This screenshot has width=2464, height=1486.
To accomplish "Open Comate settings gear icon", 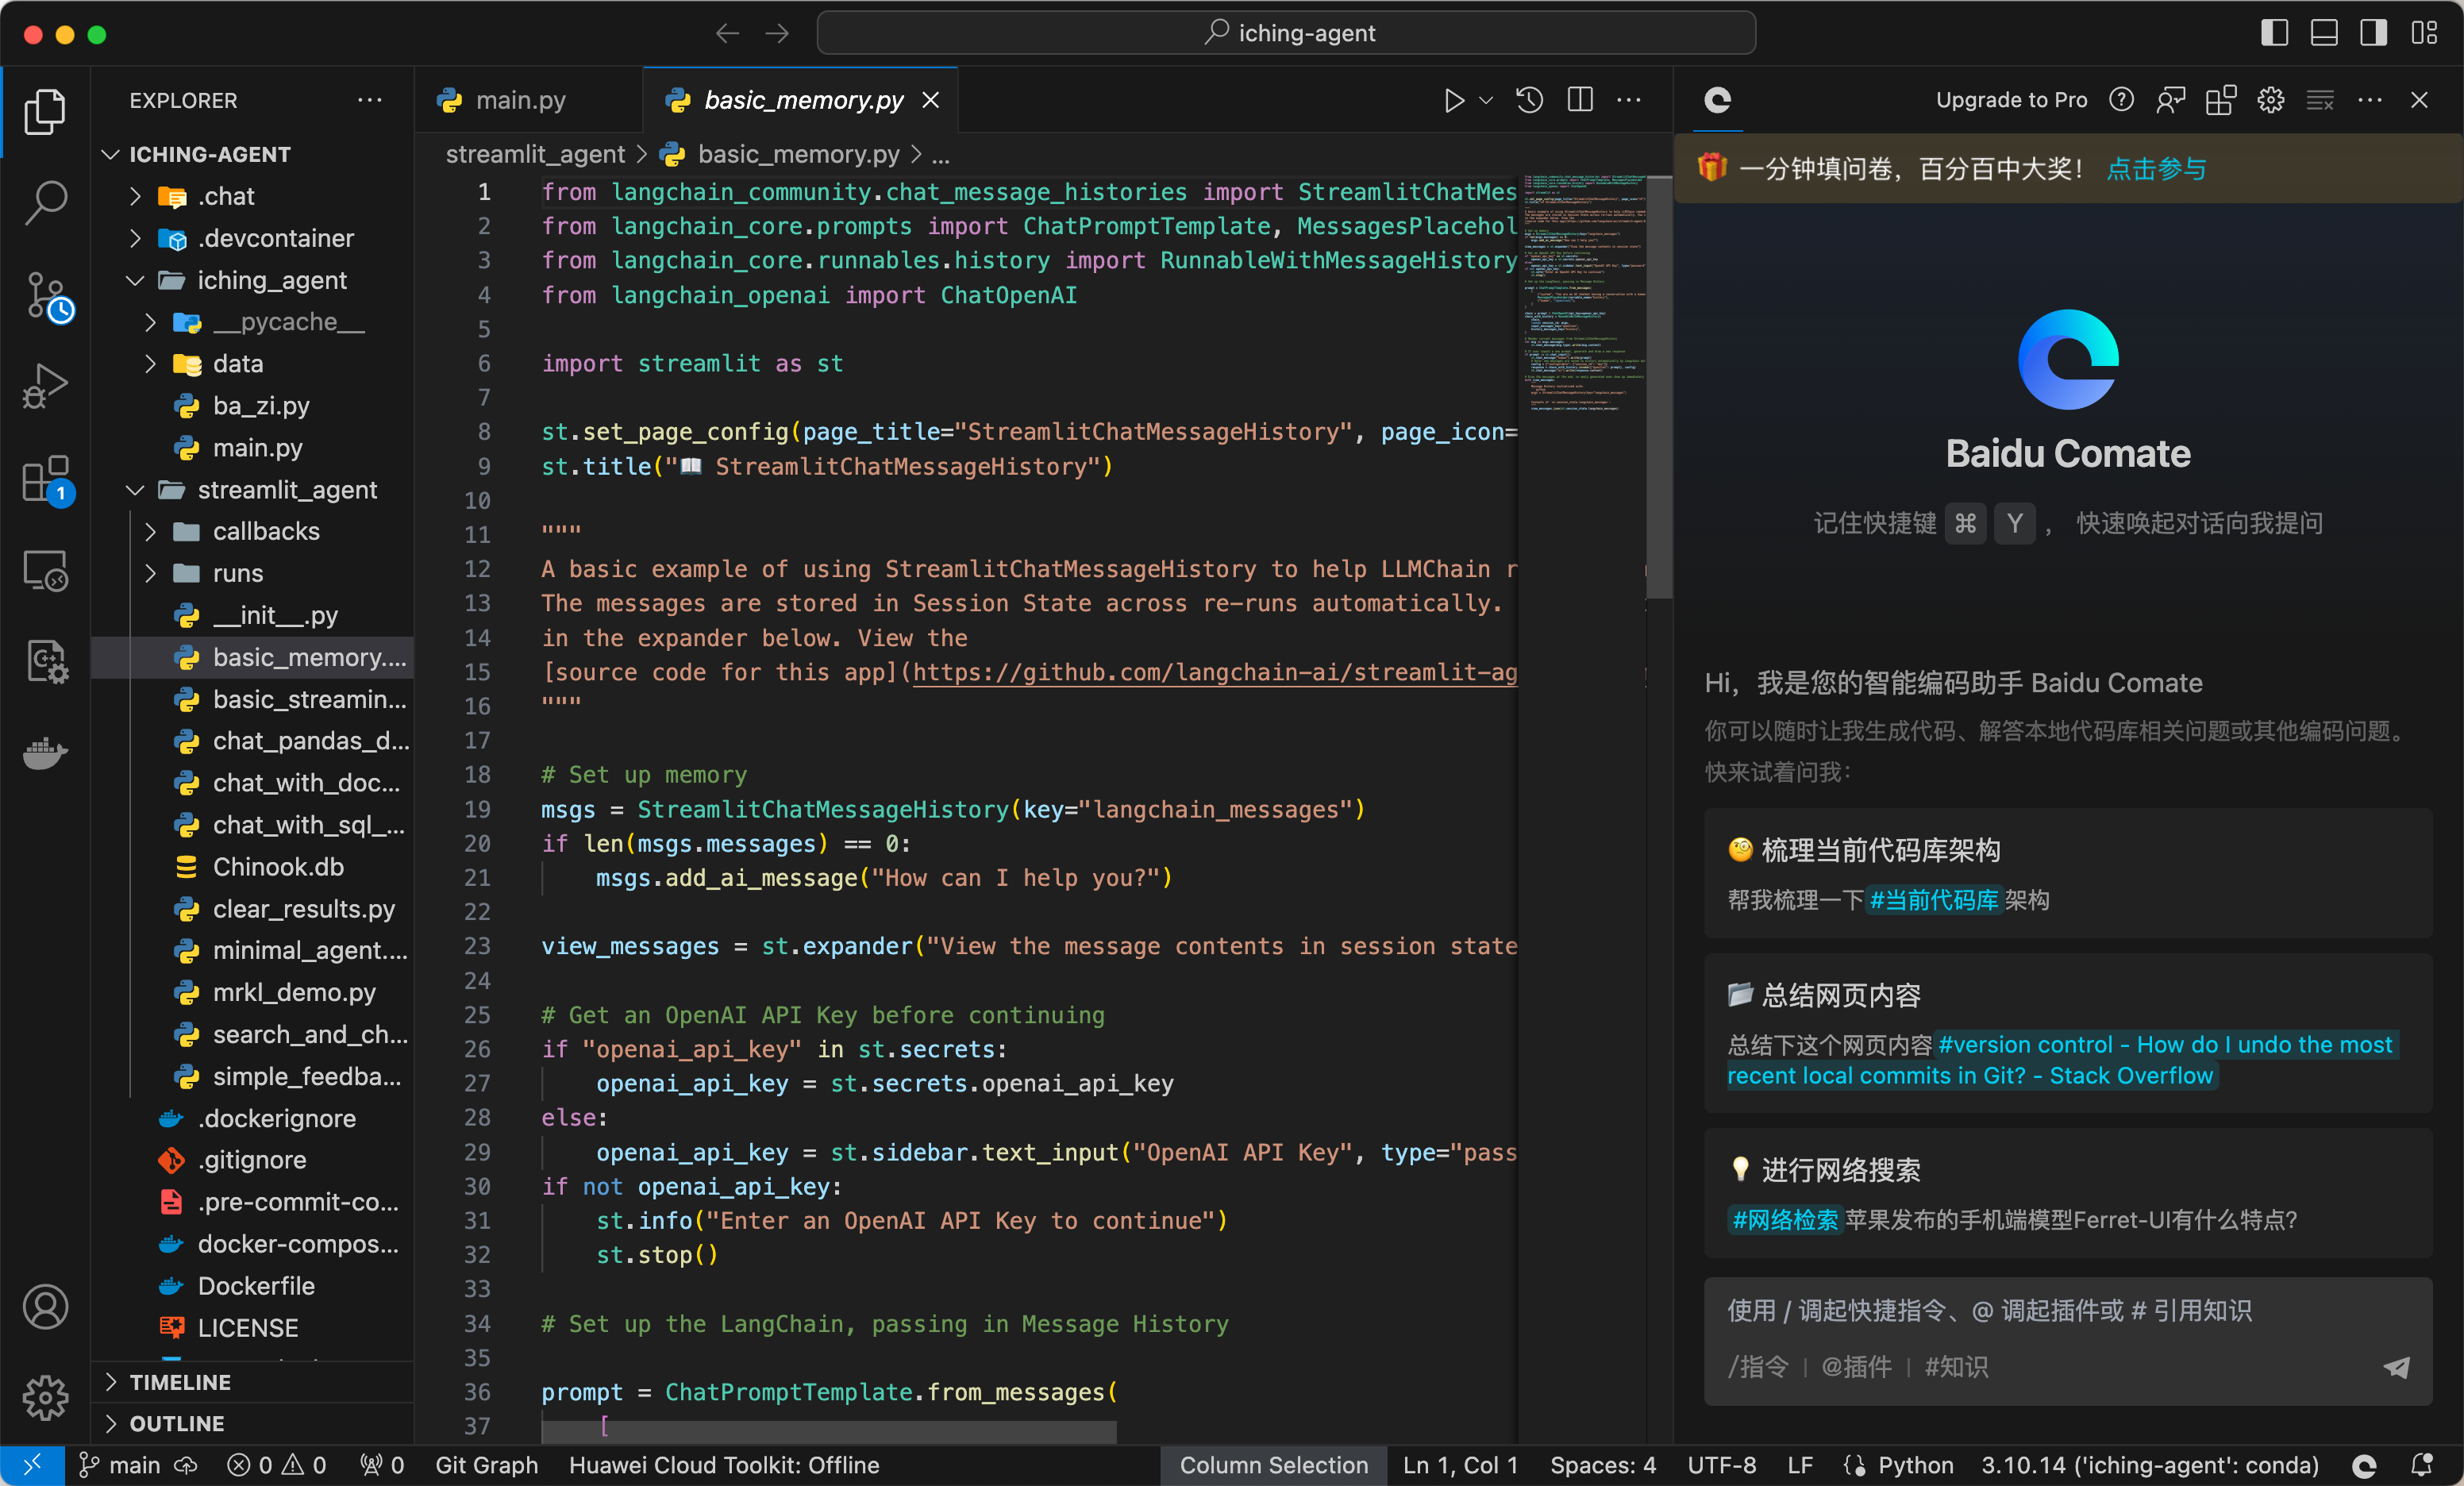I will tap(2270, 100).
